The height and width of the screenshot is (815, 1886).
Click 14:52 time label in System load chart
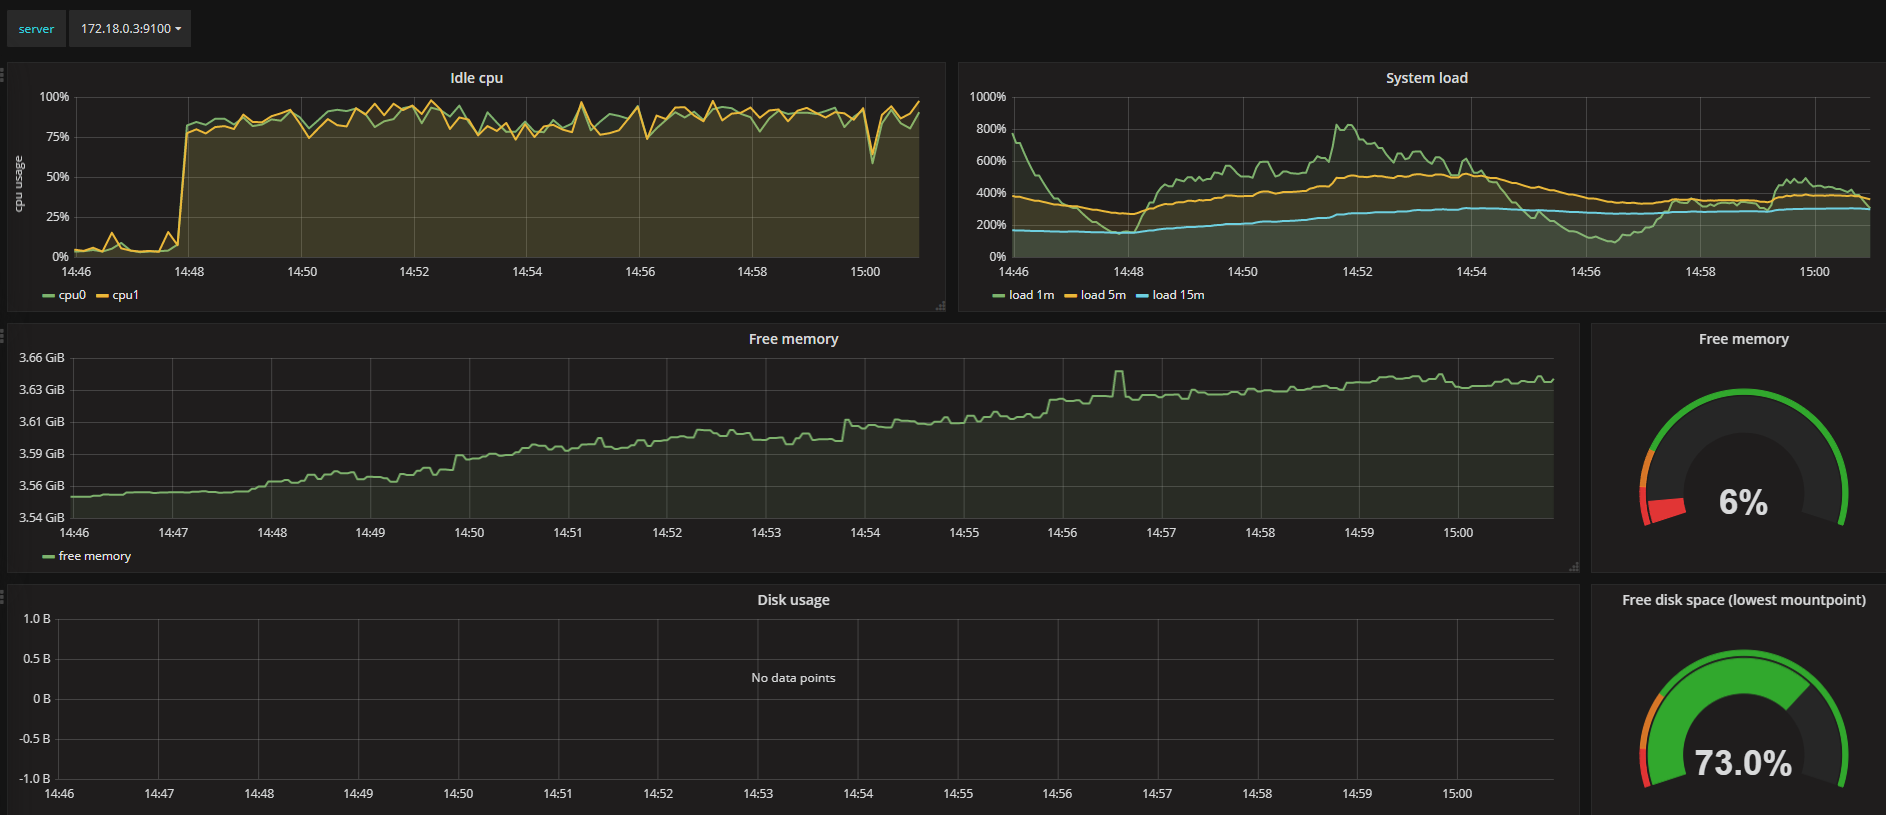pyautogui.click(x=1357, y=272)
